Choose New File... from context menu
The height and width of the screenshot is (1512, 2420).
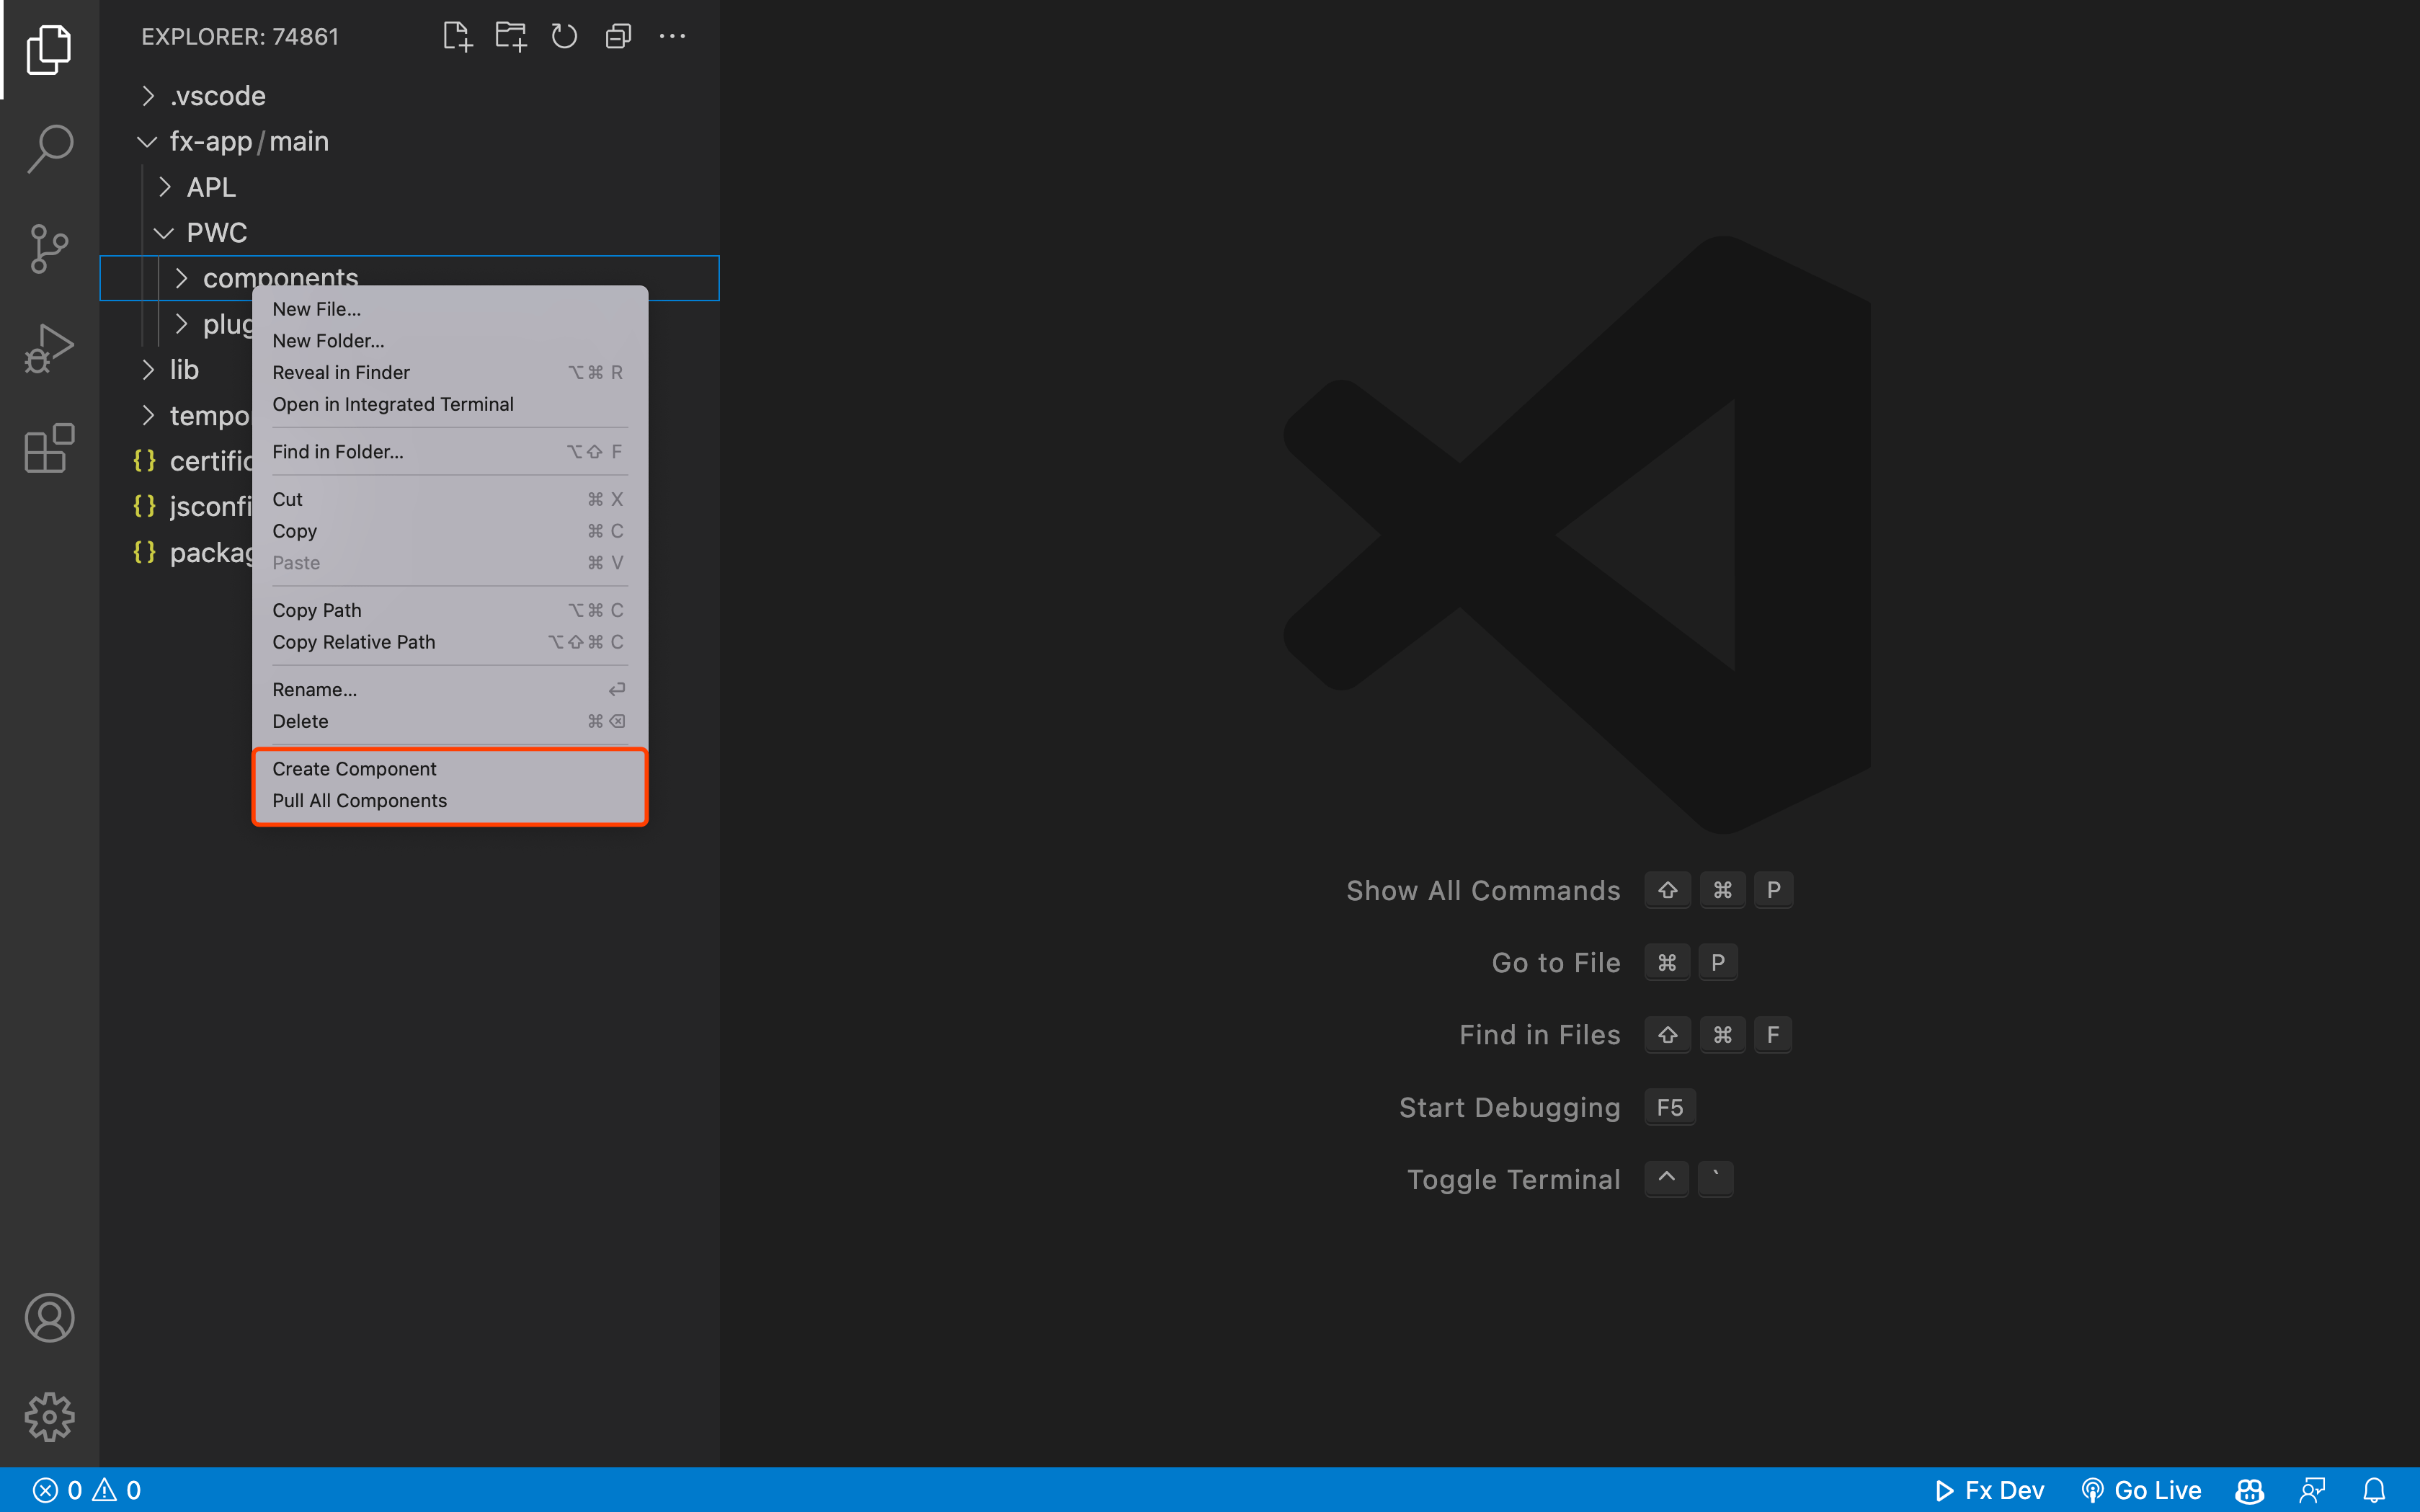click(450, 309)
